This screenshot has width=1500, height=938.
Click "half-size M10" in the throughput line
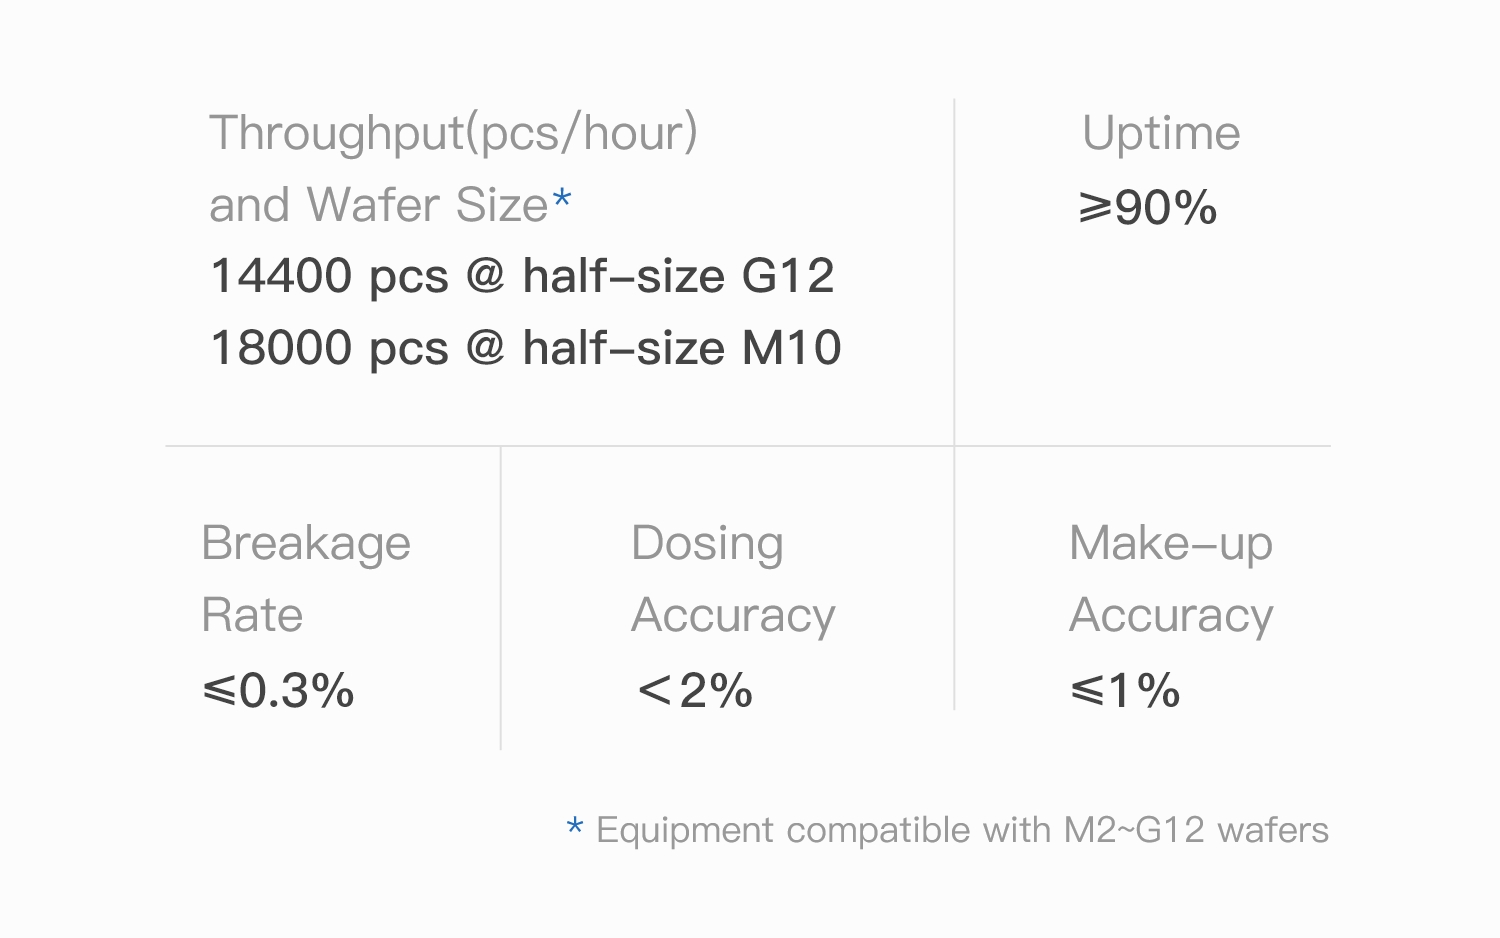tap(681, 348)
